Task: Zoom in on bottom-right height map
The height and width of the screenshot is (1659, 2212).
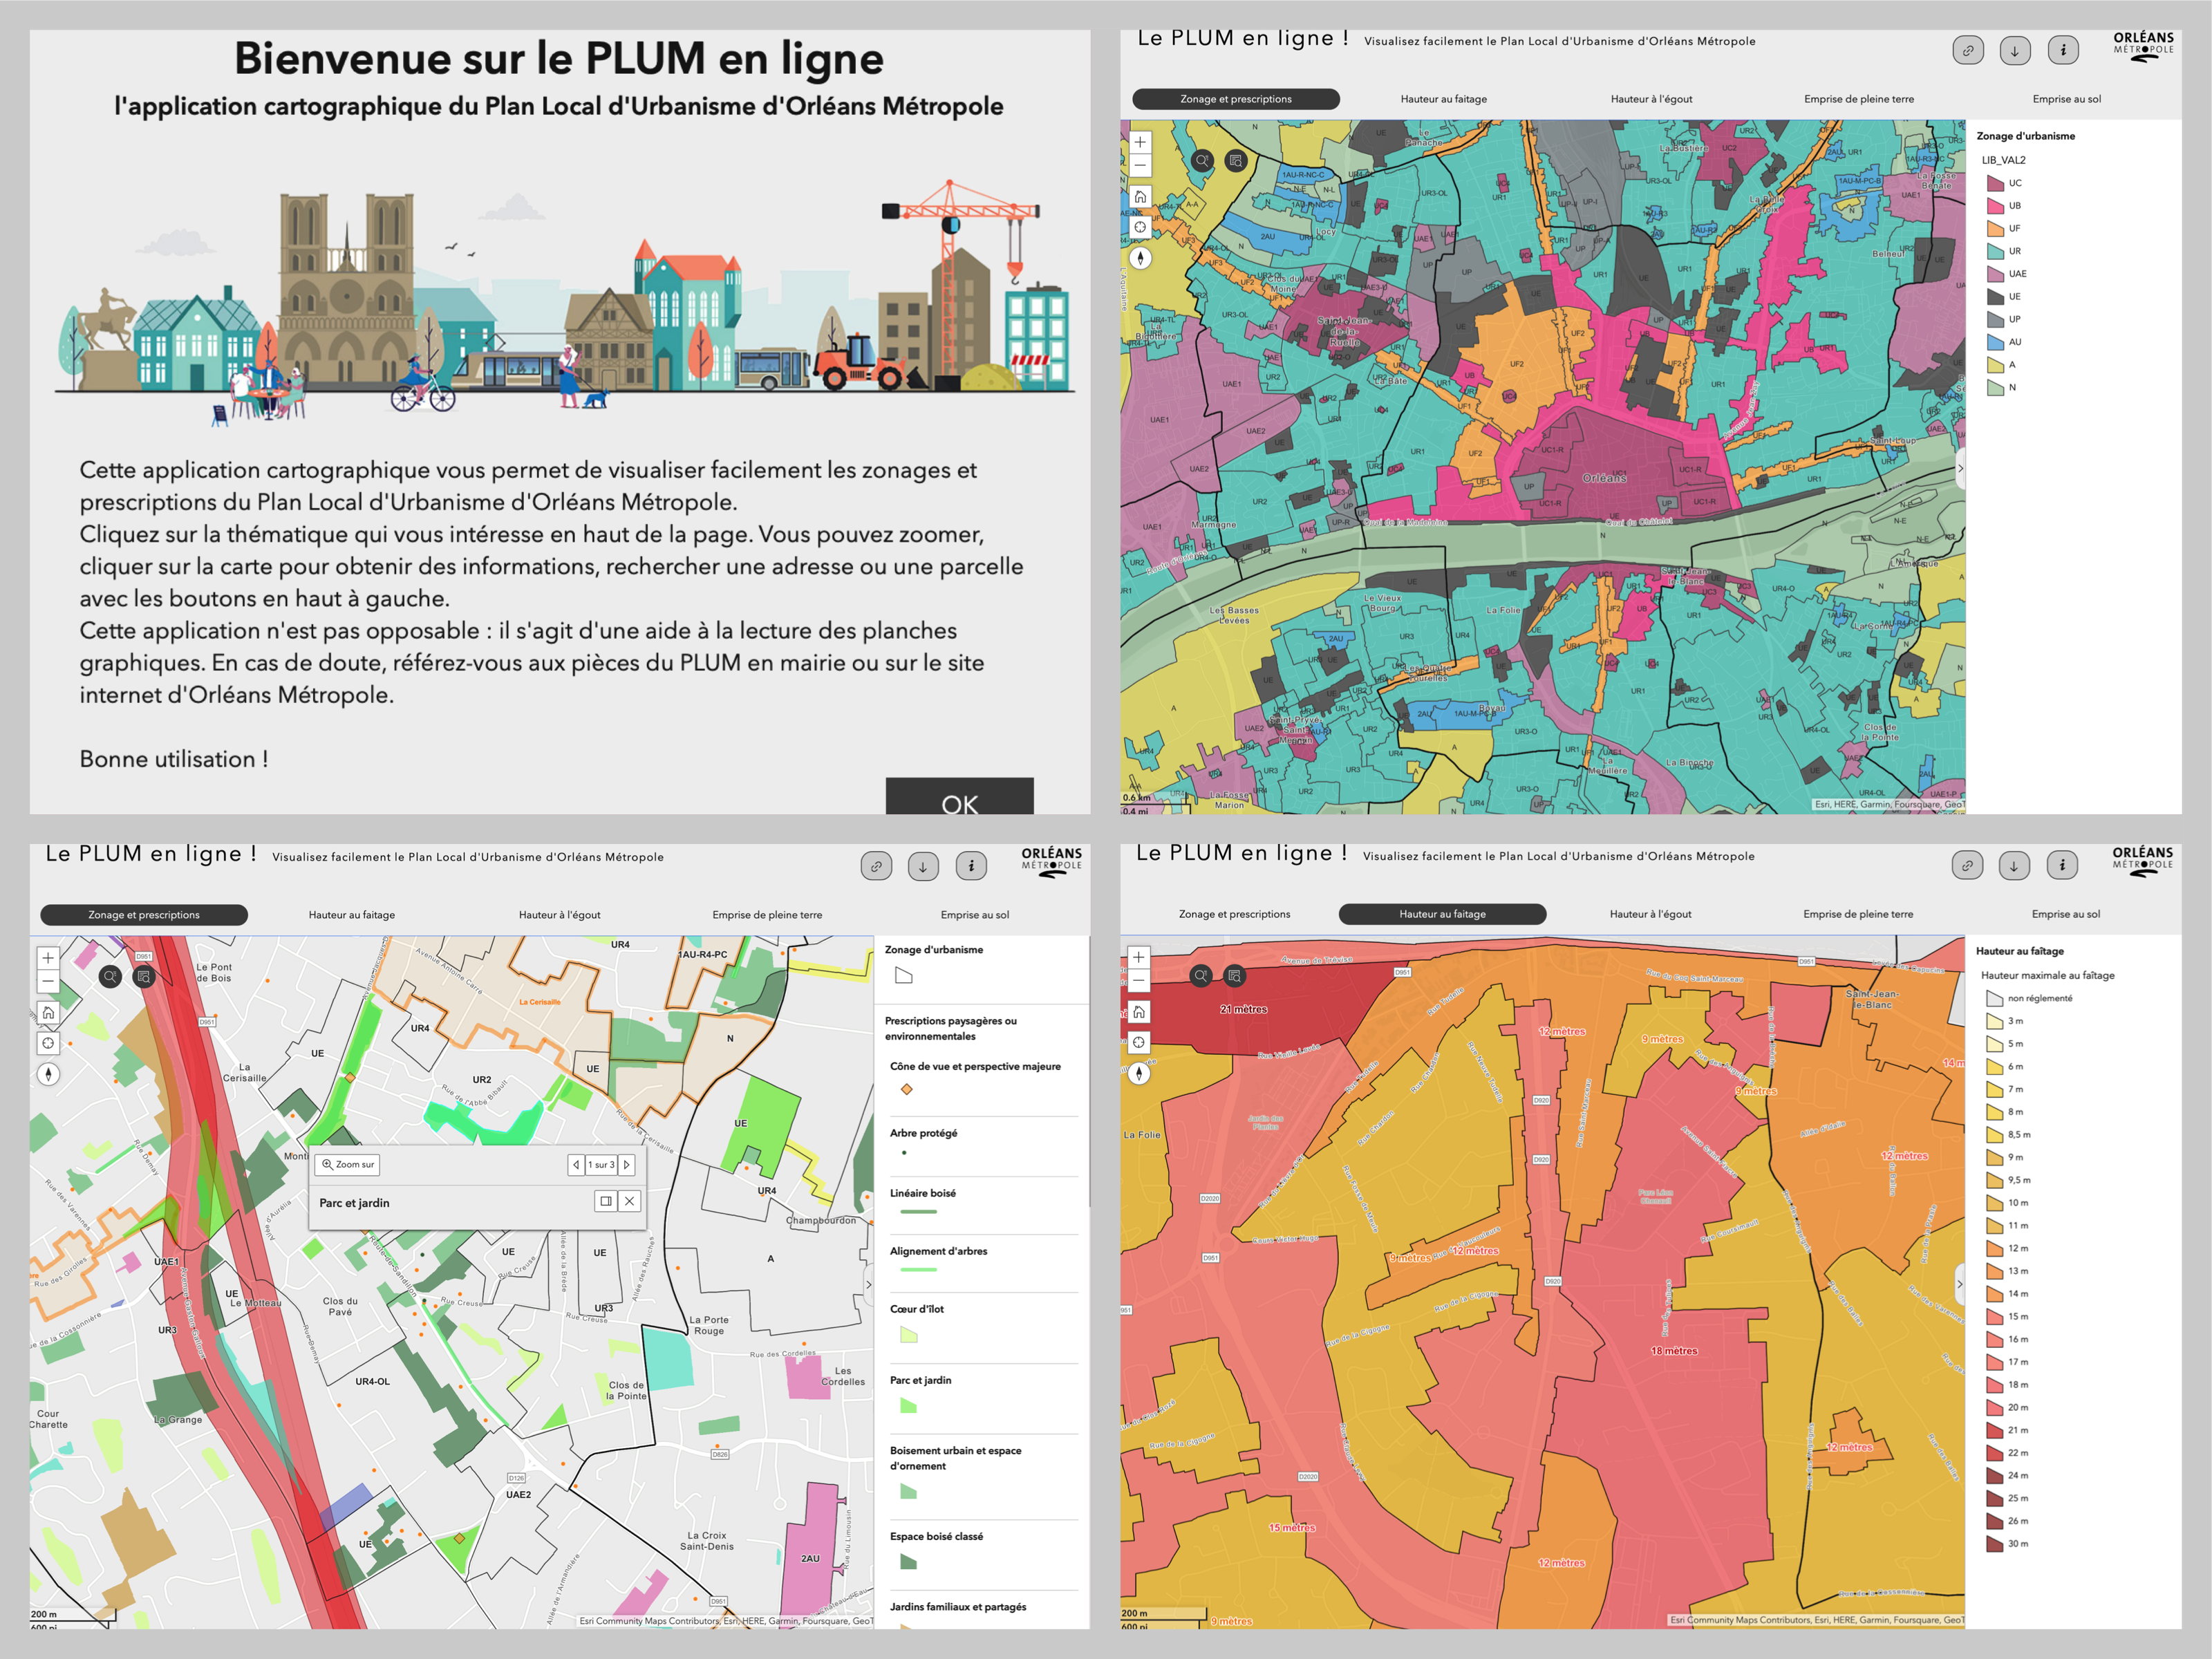Action: (1139, 957)
